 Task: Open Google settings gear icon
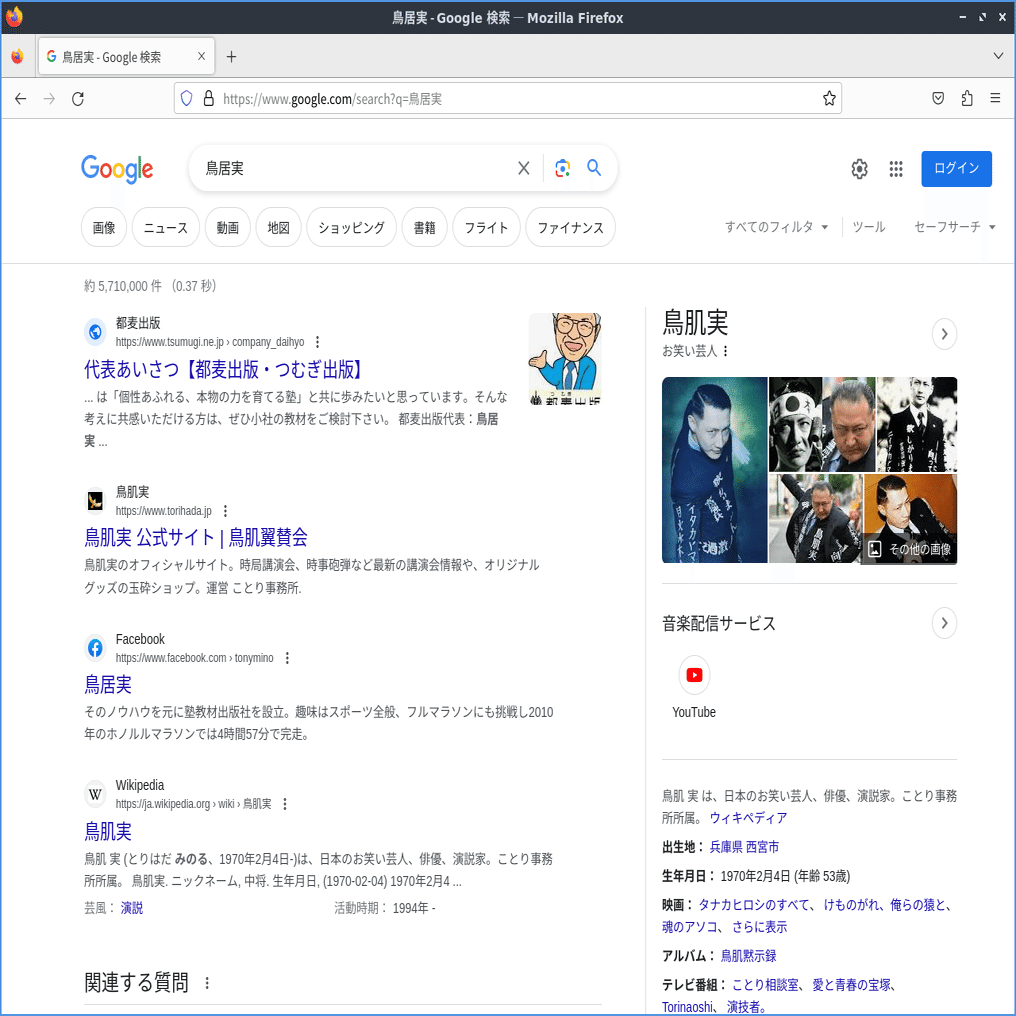(x=859, y=169)
